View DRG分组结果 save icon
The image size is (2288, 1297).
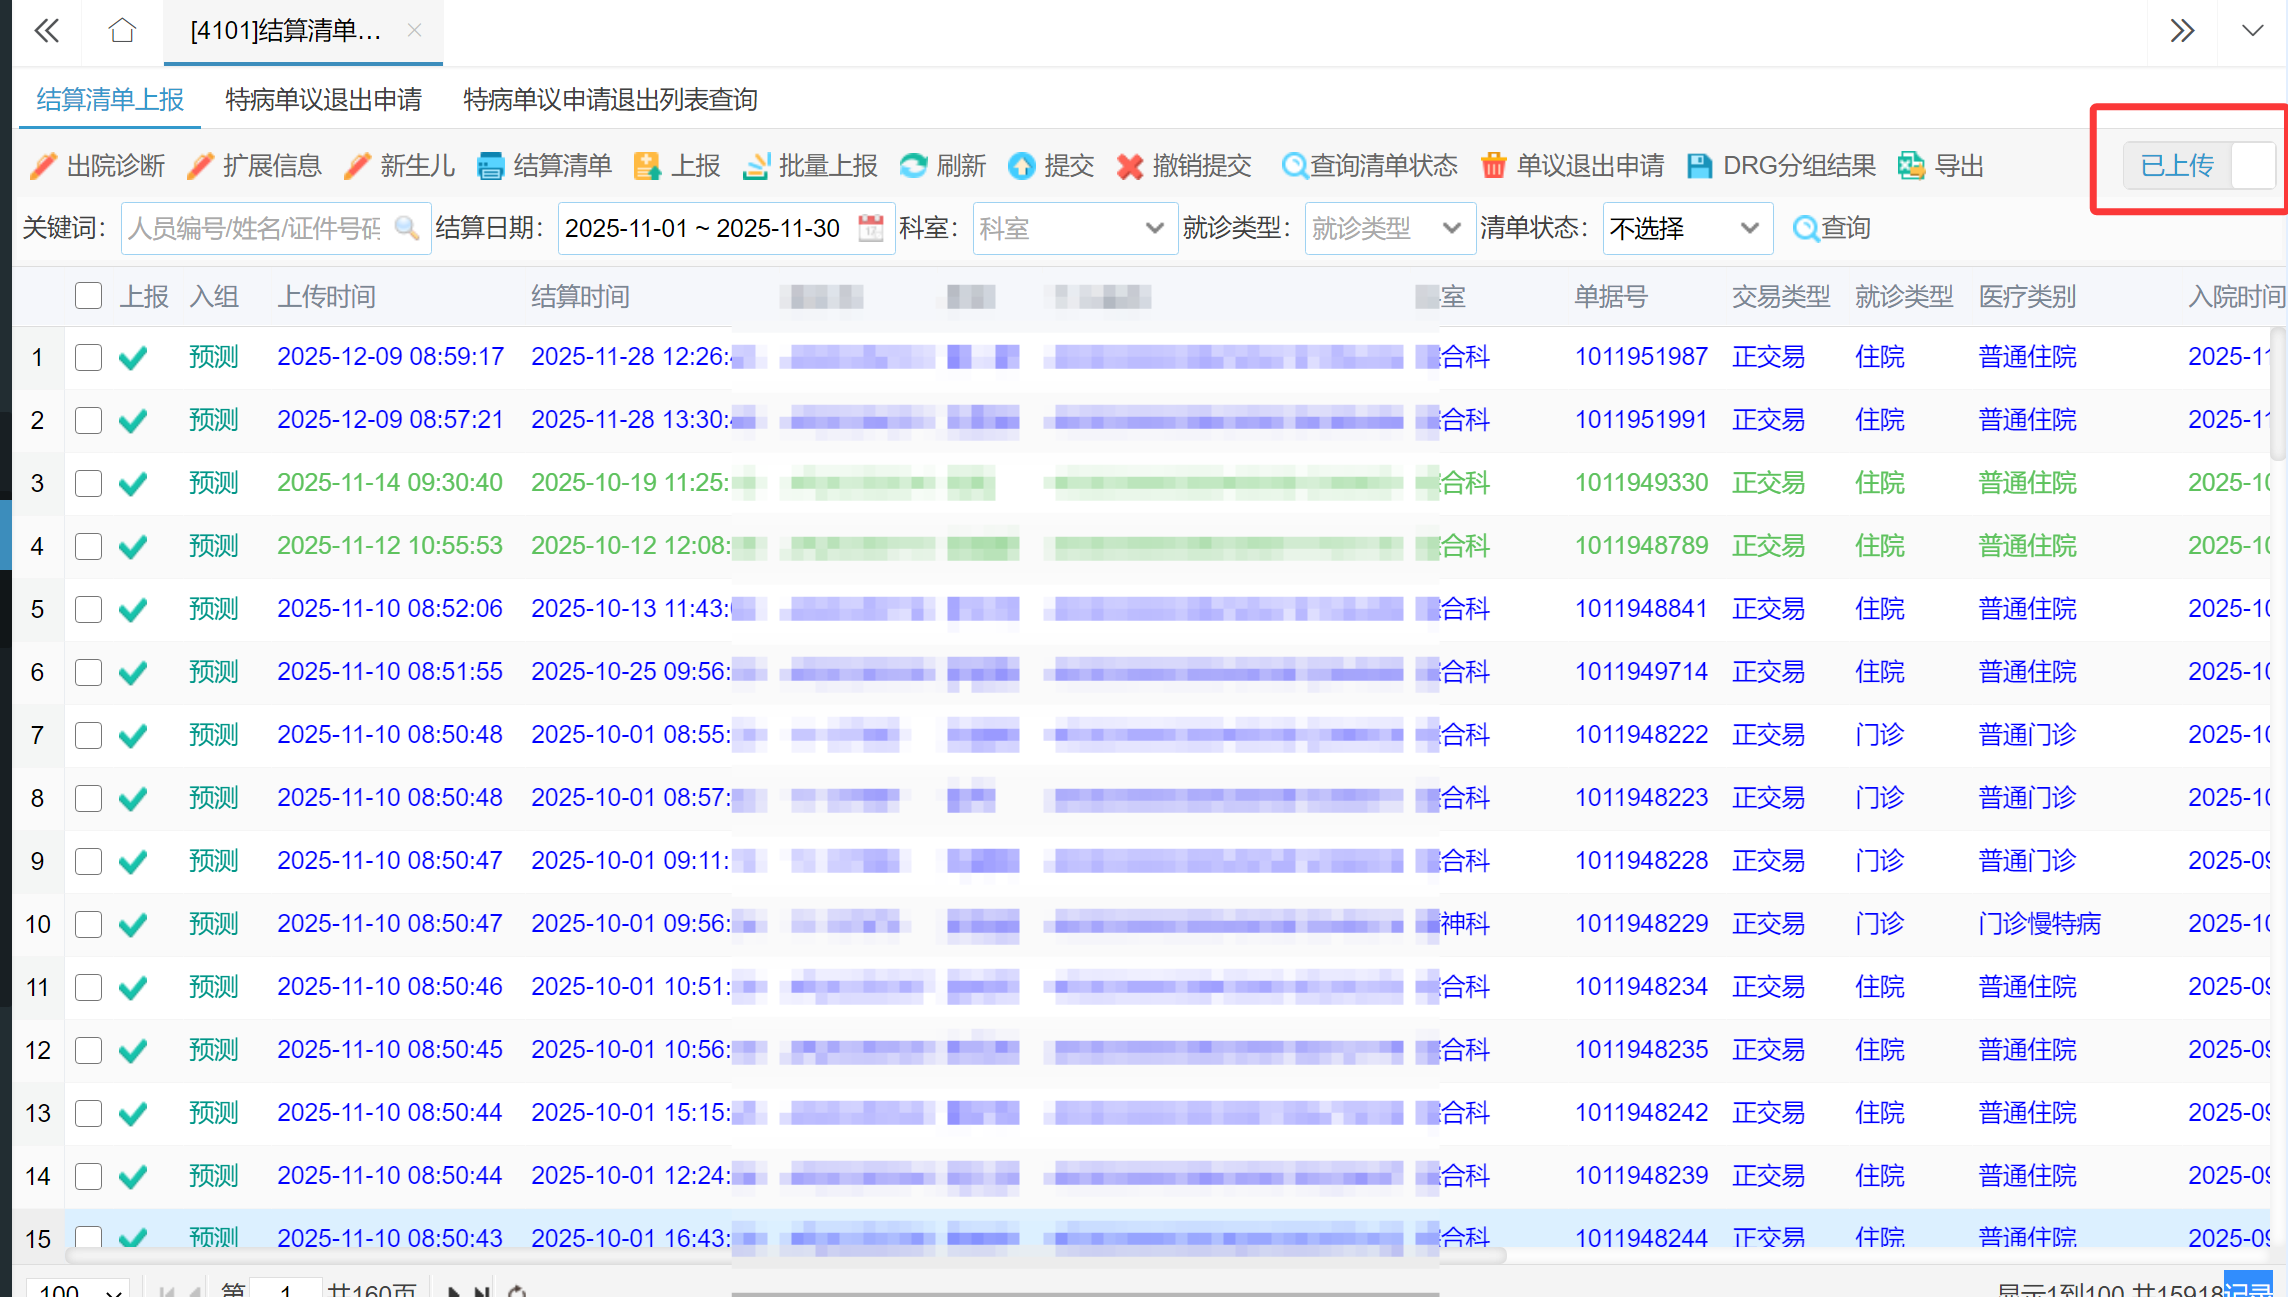tap(1699, 166)
